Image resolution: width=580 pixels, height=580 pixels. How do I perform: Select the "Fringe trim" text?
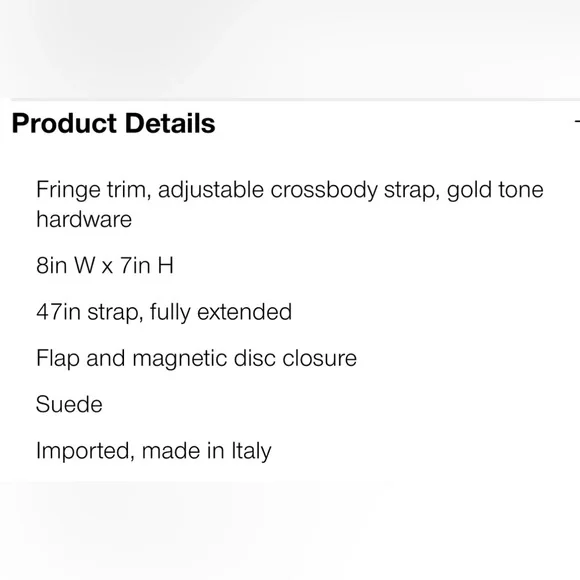click(x=94, y=190)
